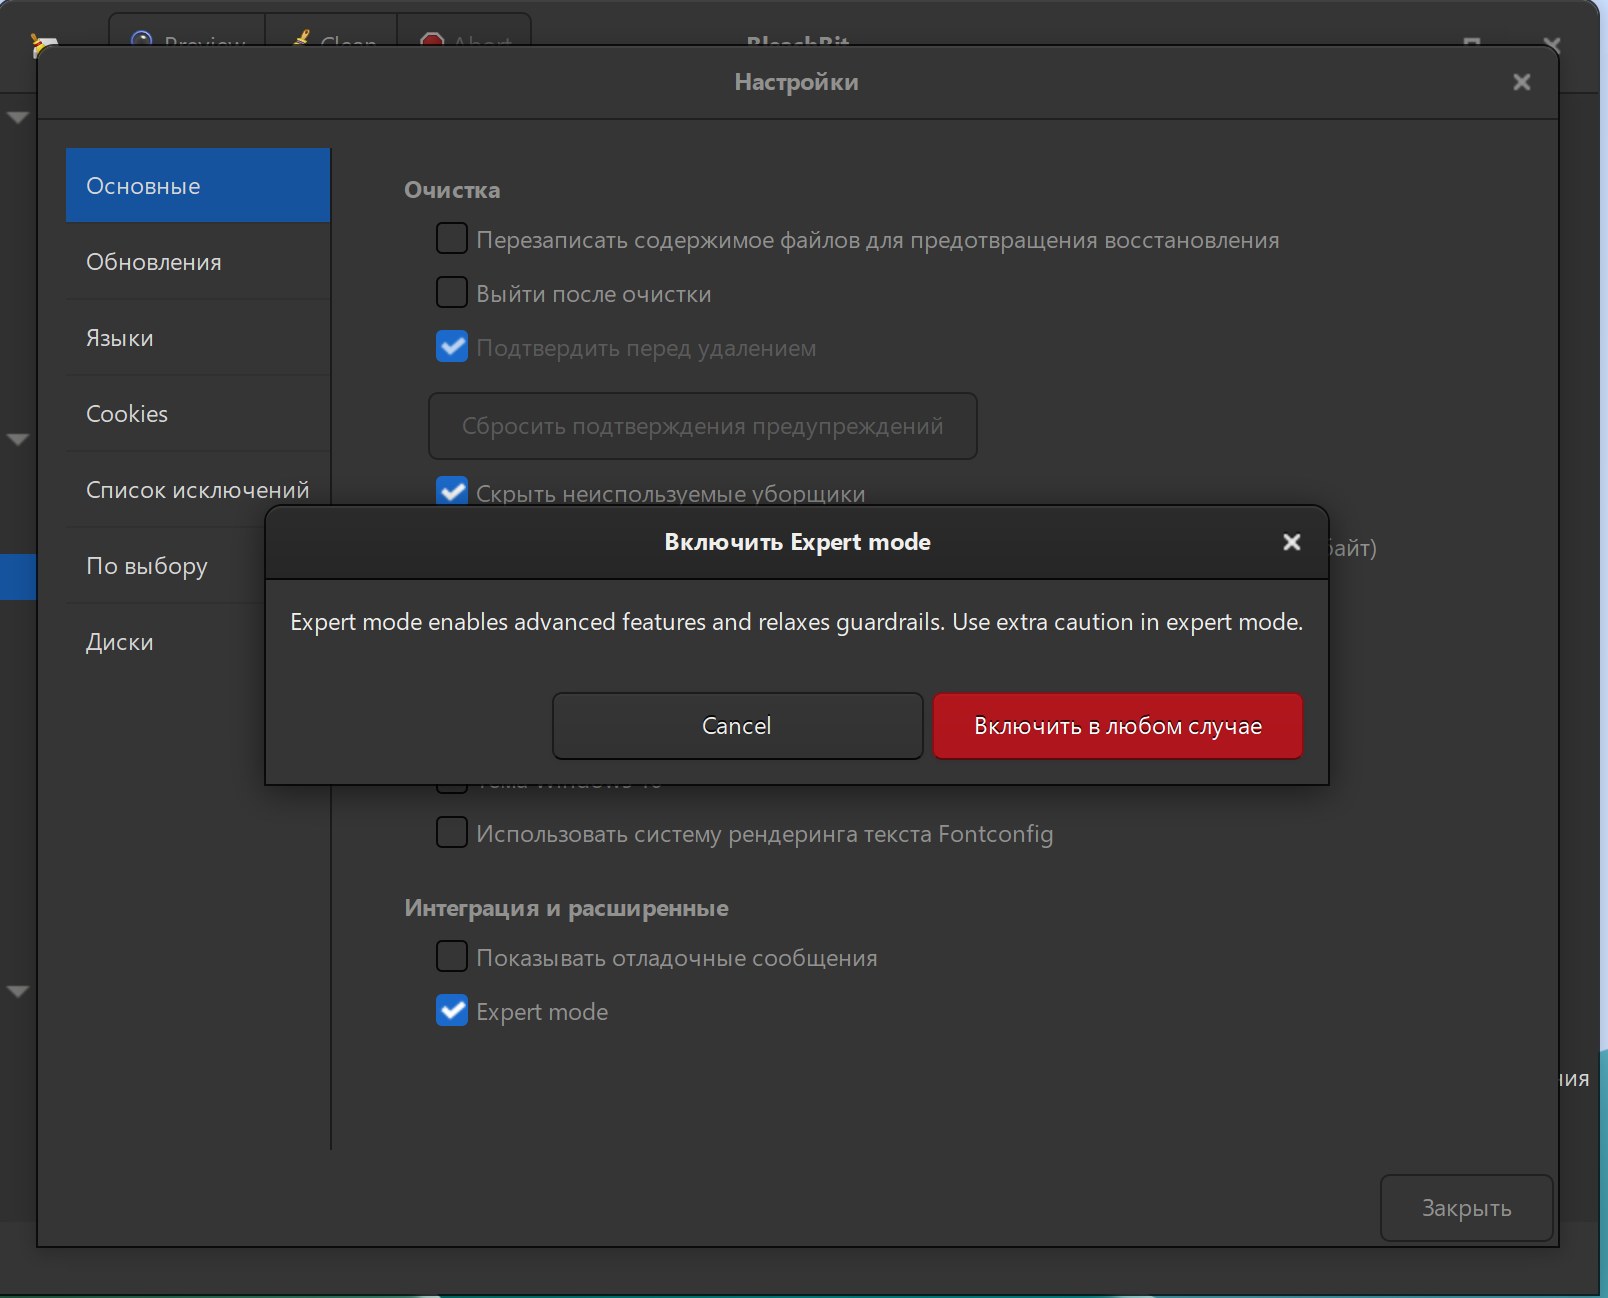
Task: Click the Clean broom icon in toolbar
Action: point(300,40)
